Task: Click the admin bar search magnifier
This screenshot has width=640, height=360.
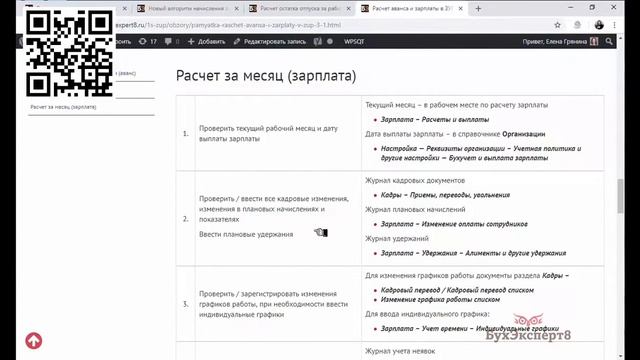Action: pyautogui.click(x=609, y=41)
